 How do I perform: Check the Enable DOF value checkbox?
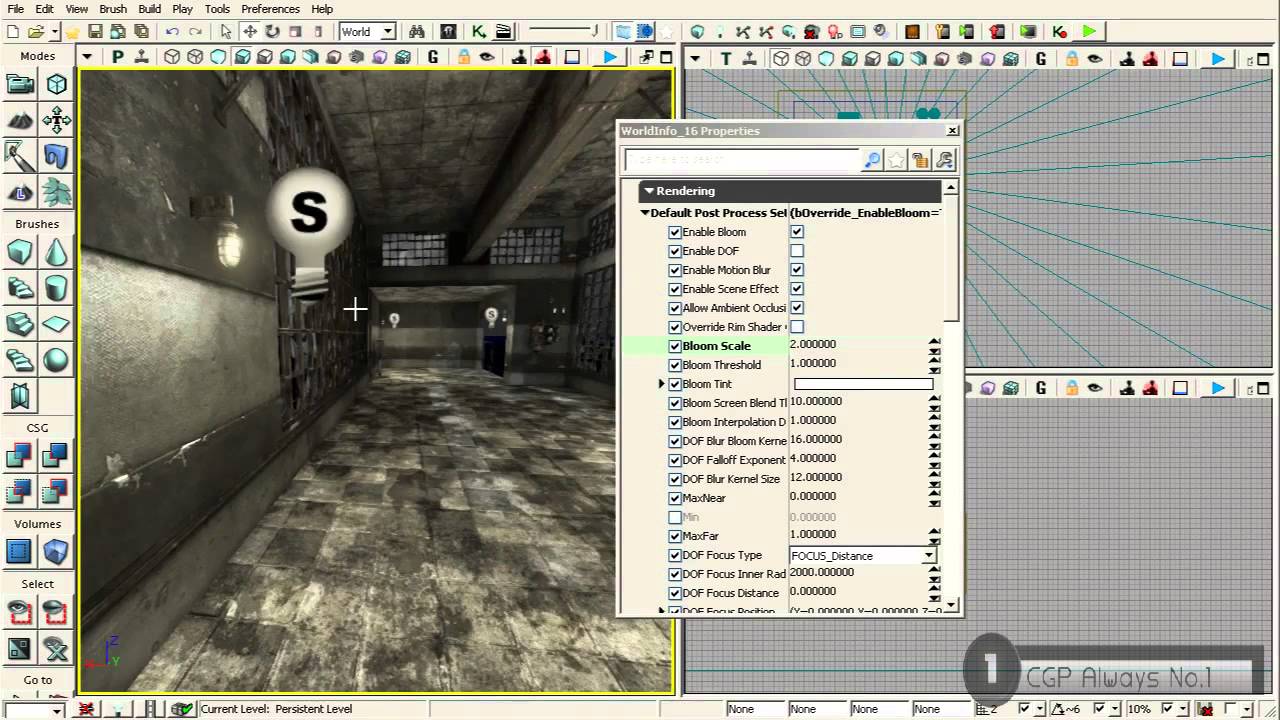pos(797,251)
